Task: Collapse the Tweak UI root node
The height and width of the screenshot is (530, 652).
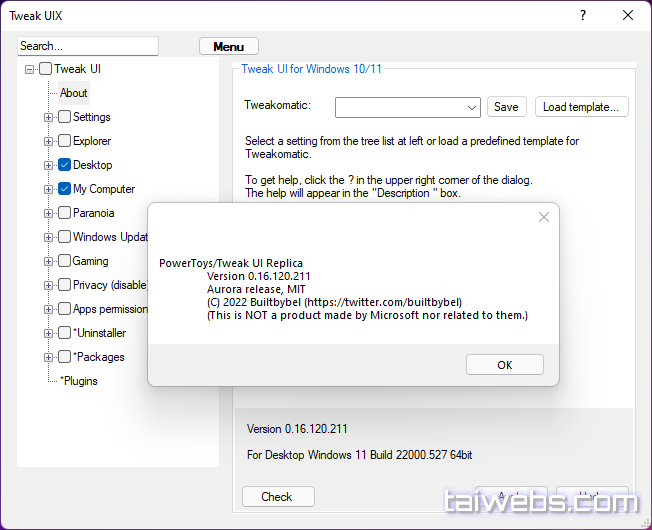Action: click(x=30, y=69)
